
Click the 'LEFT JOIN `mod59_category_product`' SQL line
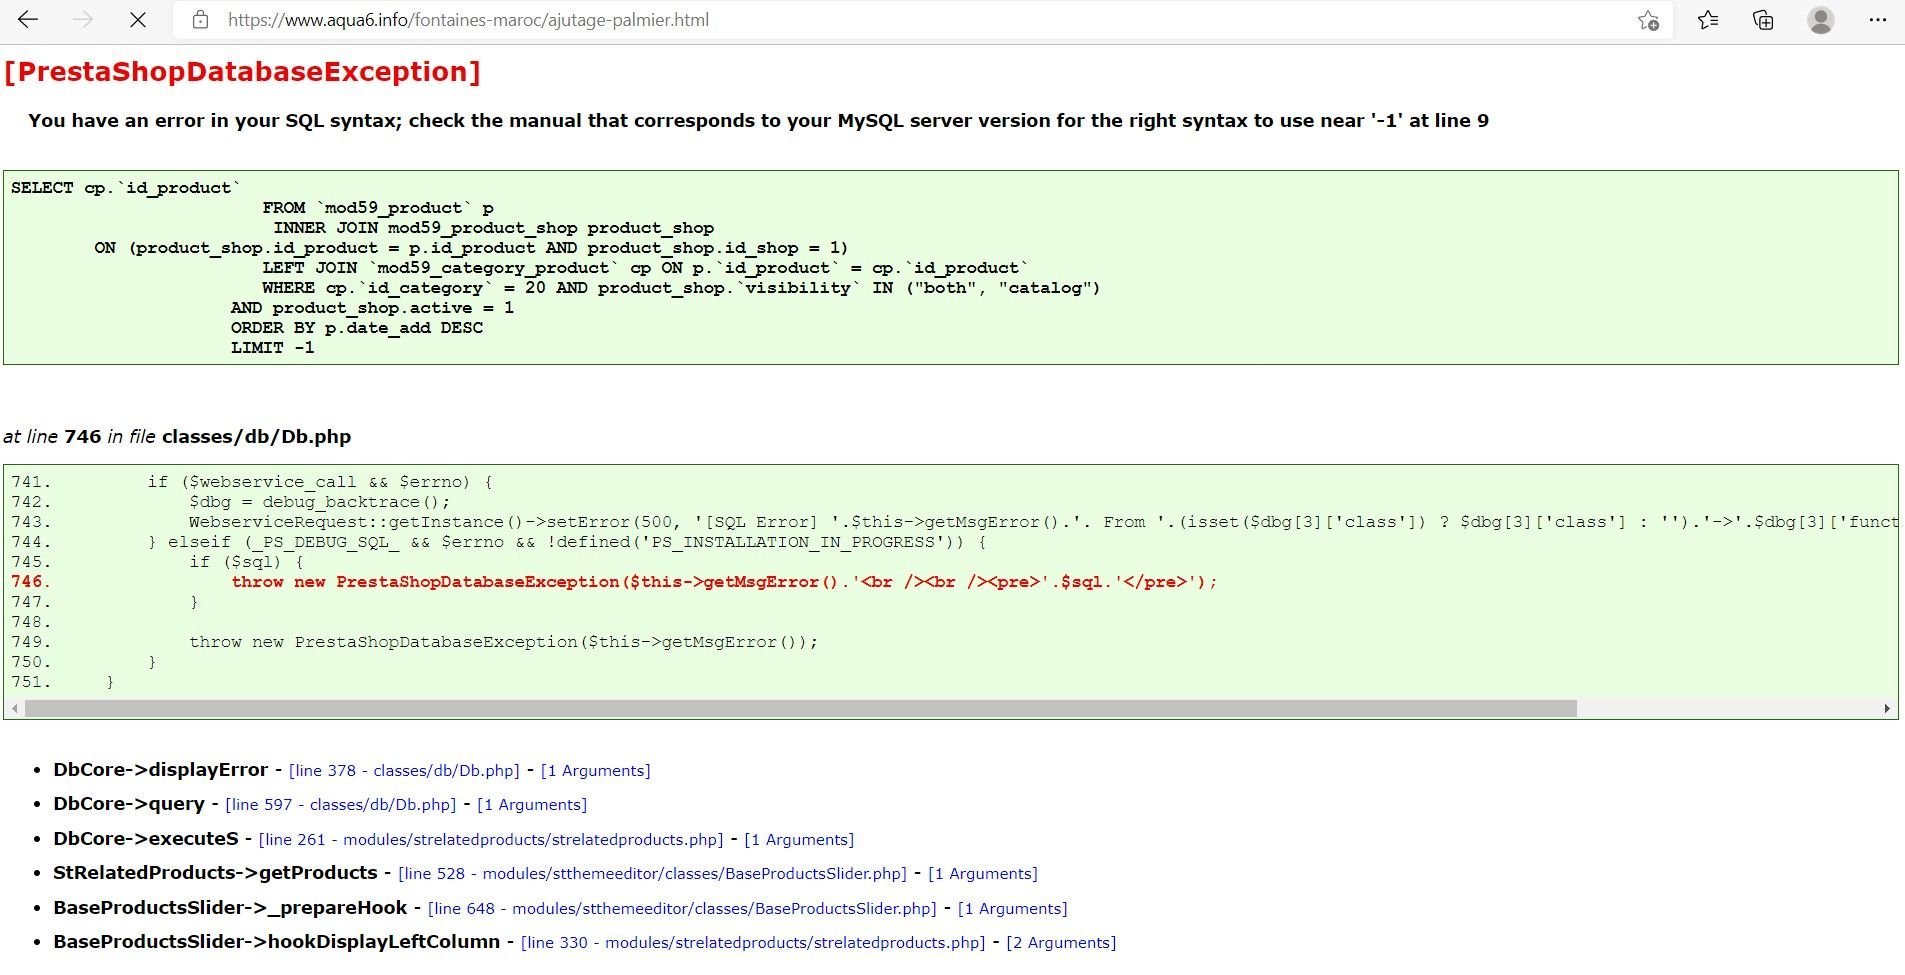(x=645, y=268)
